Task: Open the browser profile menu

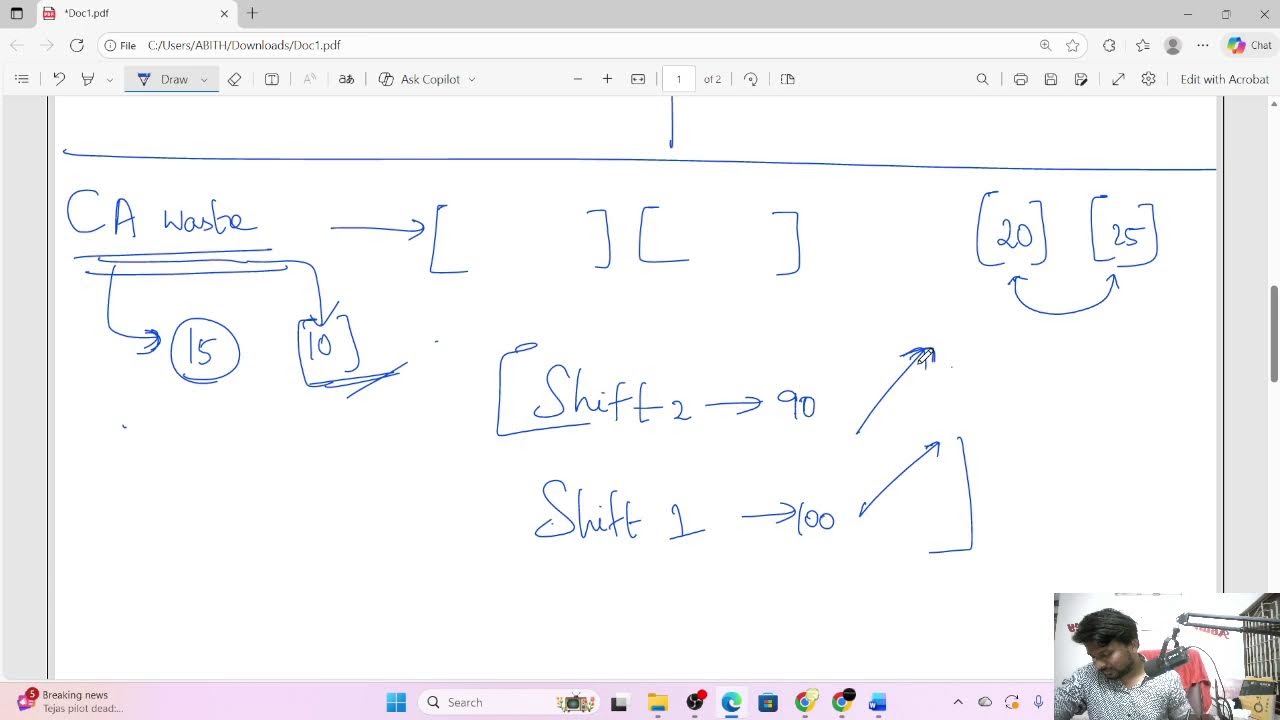Action: pyautogui.click(x=1173, y=45)
